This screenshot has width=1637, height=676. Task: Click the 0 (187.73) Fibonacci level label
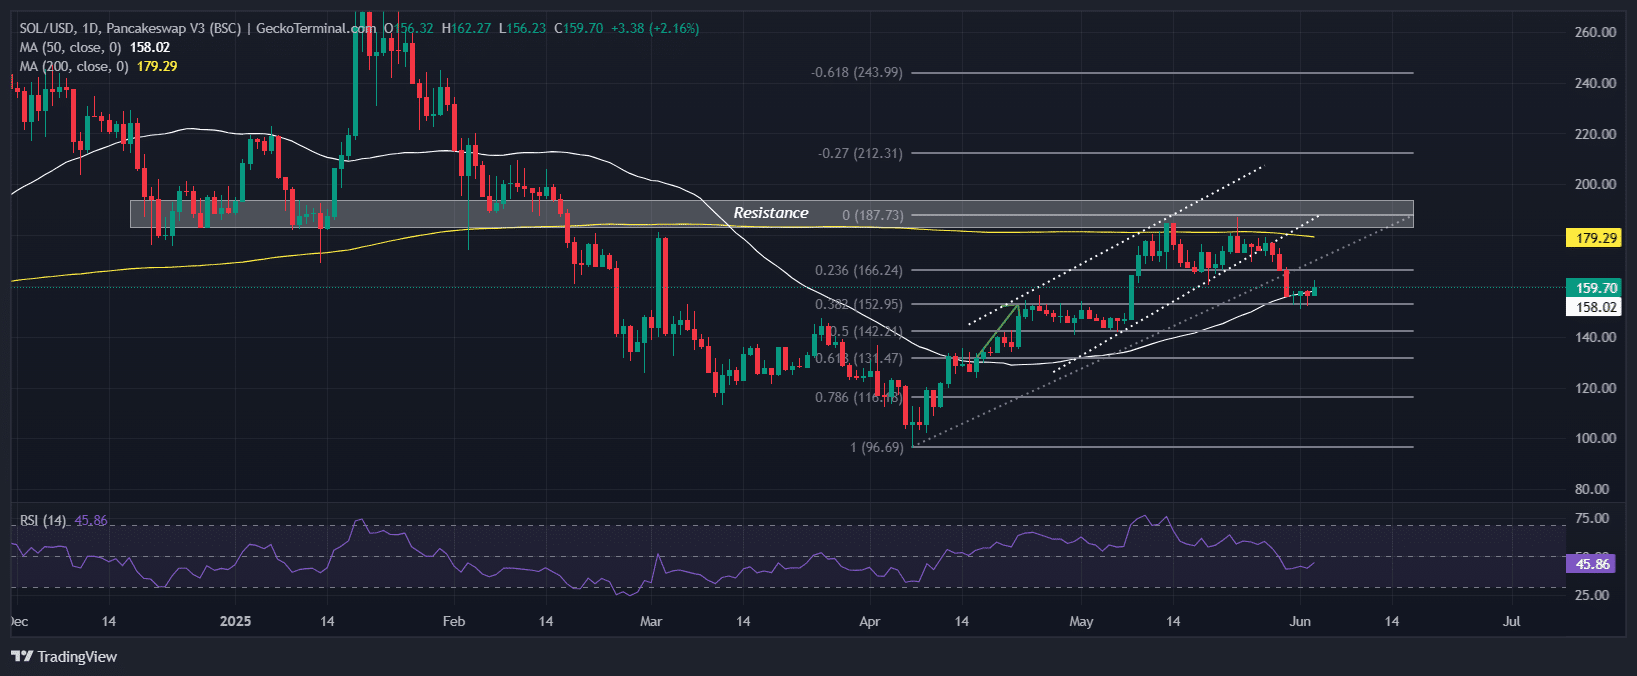click(x=872, y=215)
